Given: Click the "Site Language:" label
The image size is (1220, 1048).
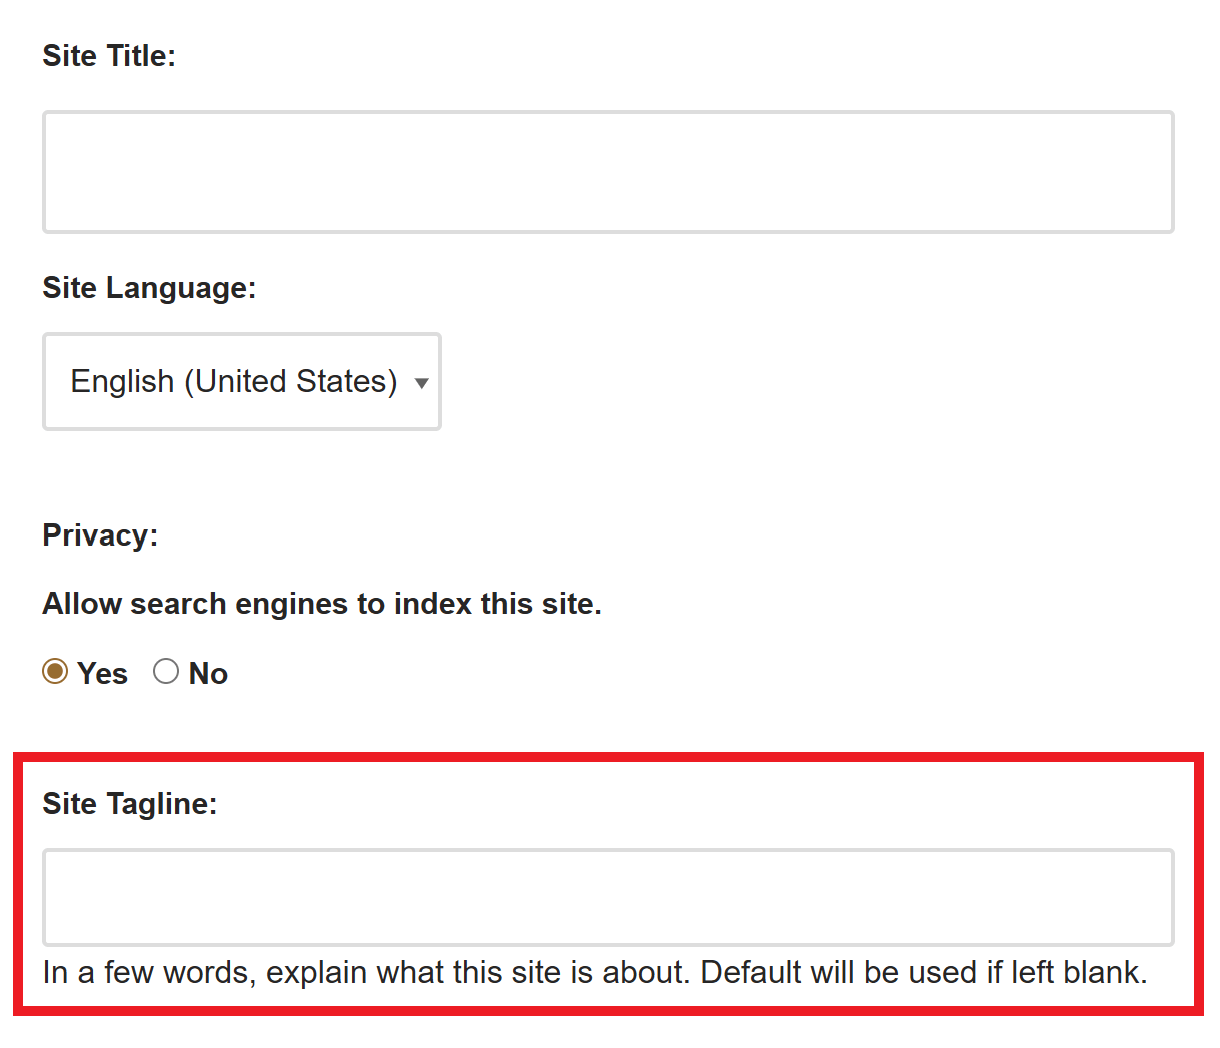Looking at the screenshot, I should [149, 288].
